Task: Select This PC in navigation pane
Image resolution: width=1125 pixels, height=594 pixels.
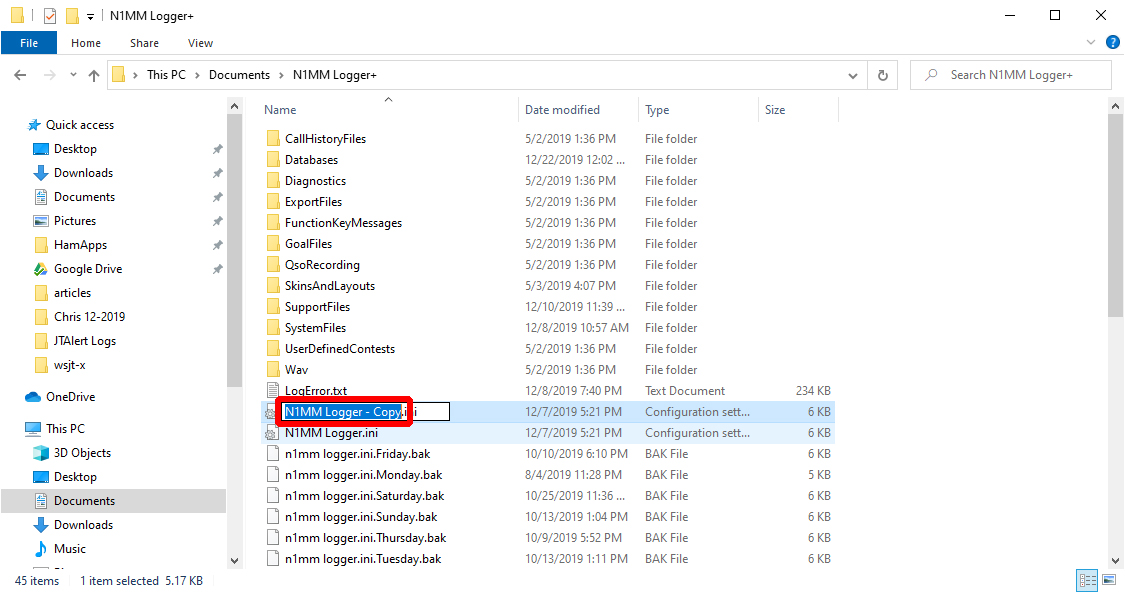Action: [x=65, y=428]
